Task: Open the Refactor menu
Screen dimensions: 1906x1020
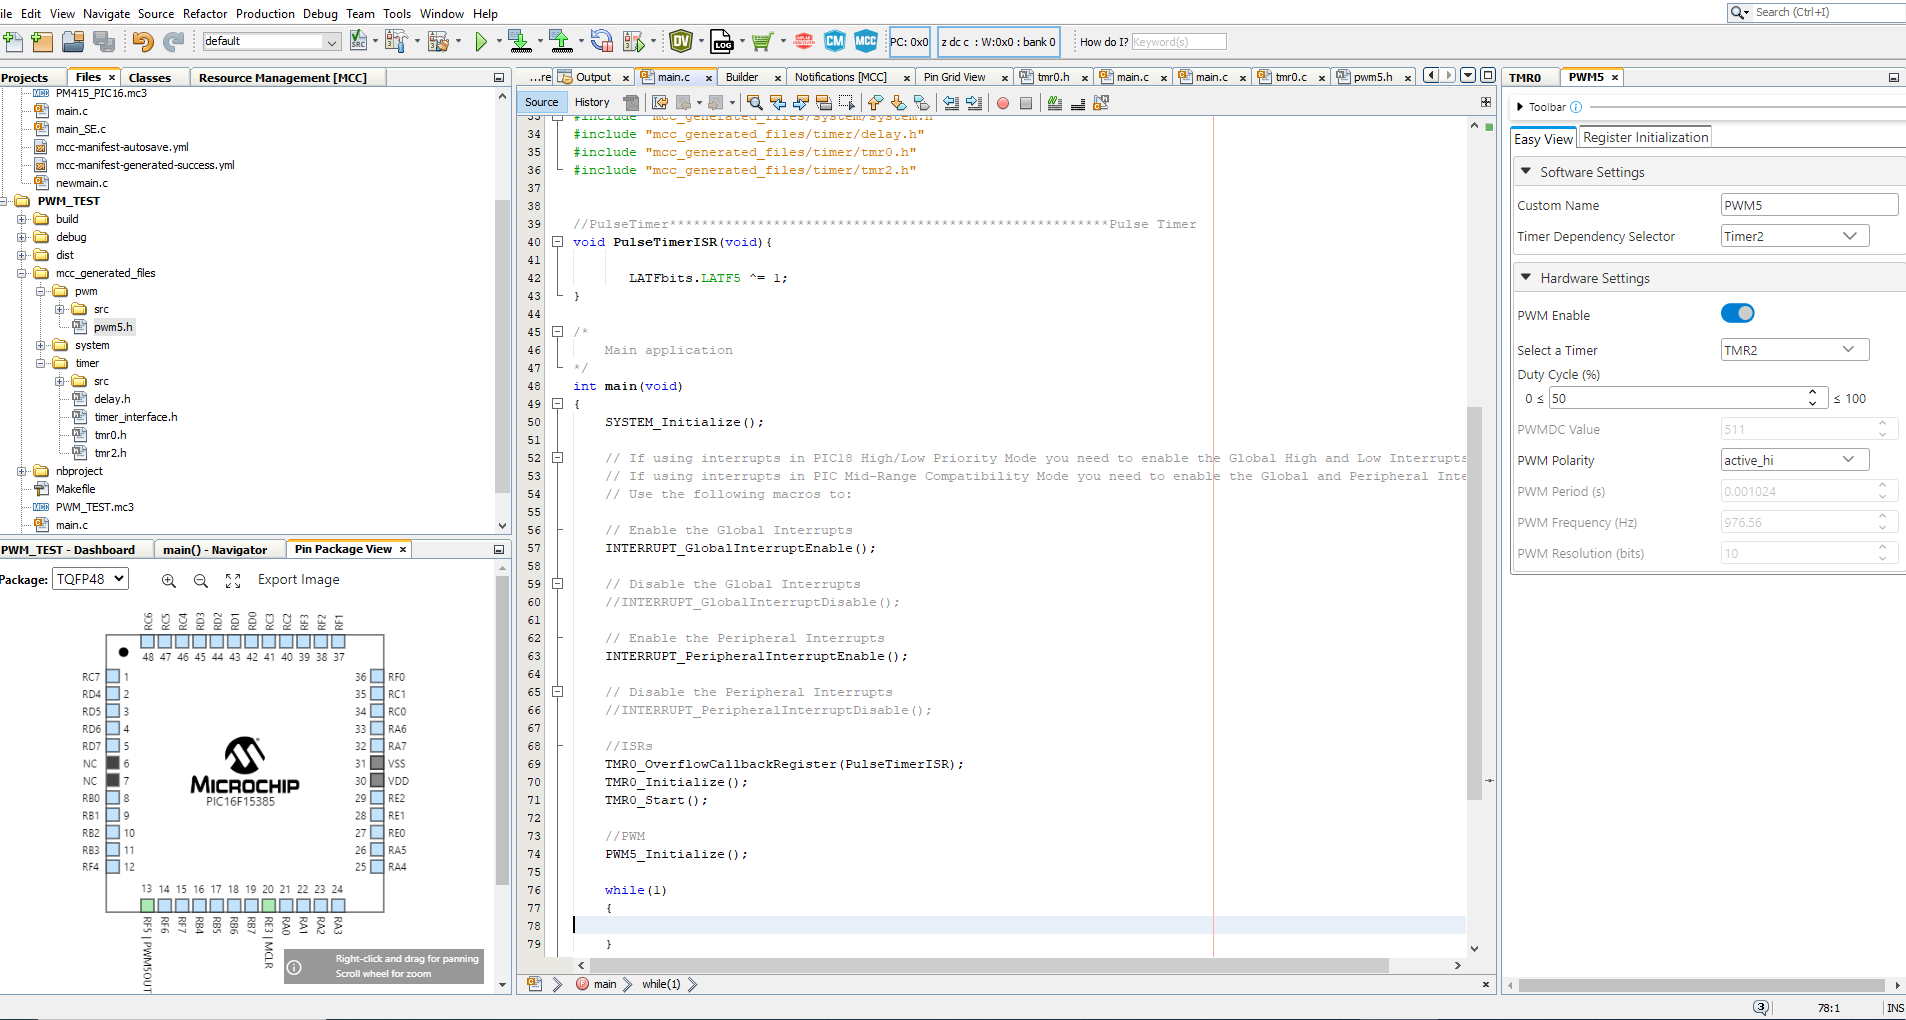Action: [x=205, y=14]
